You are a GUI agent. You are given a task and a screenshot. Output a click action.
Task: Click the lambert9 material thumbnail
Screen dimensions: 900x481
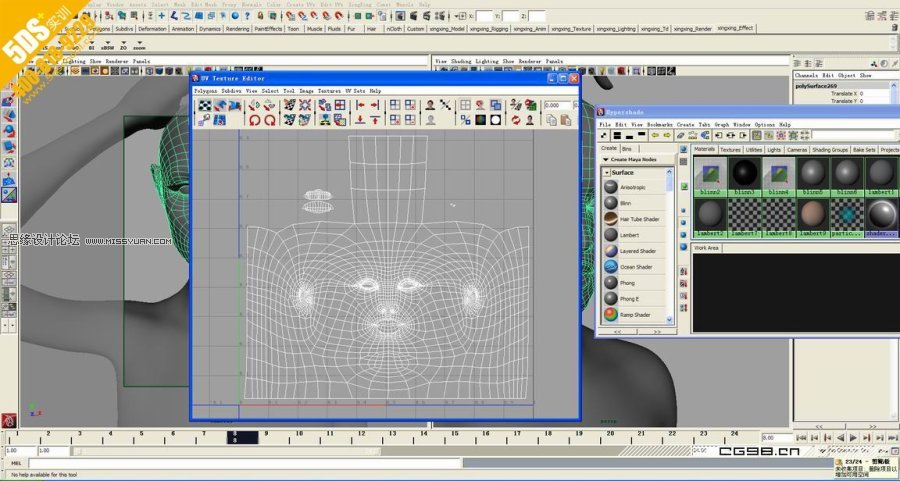tap(813, 214)
